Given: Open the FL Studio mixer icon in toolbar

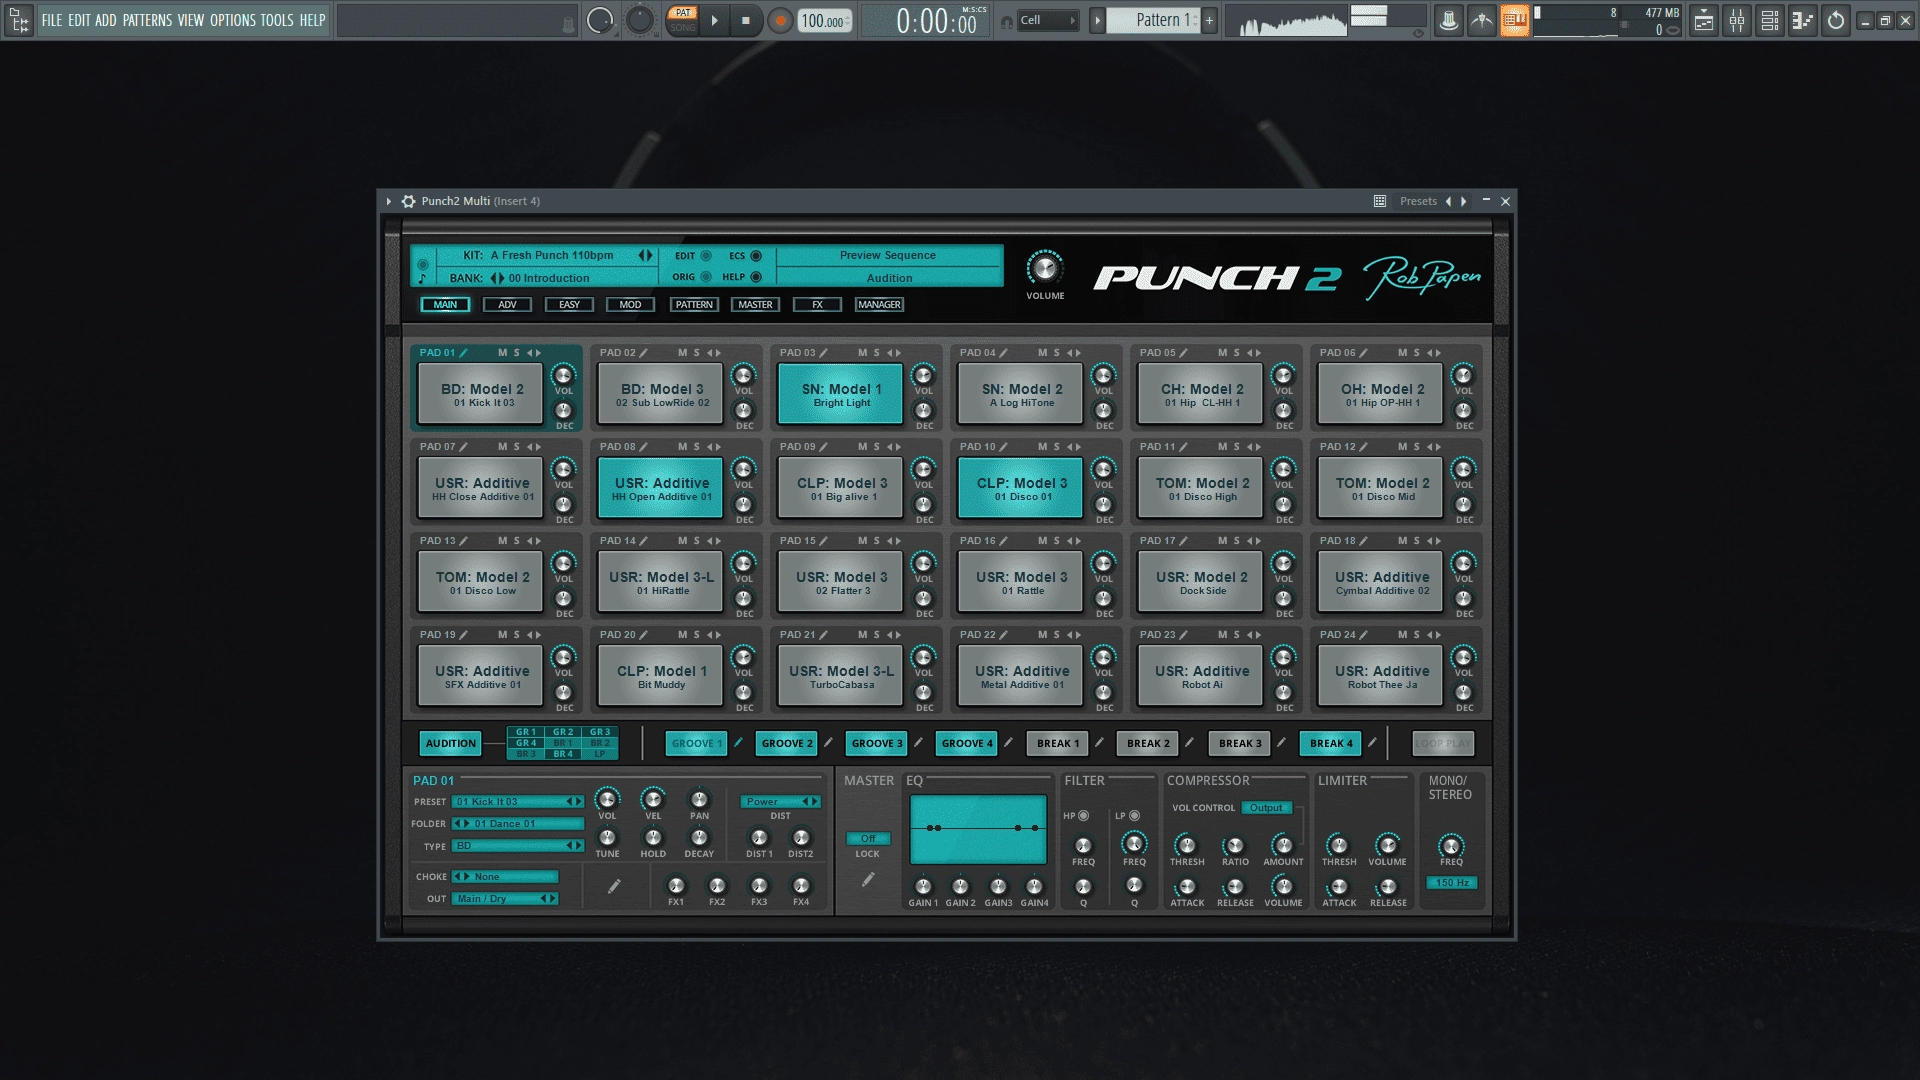Looking at the screenshot, I should pos(1737,20).
